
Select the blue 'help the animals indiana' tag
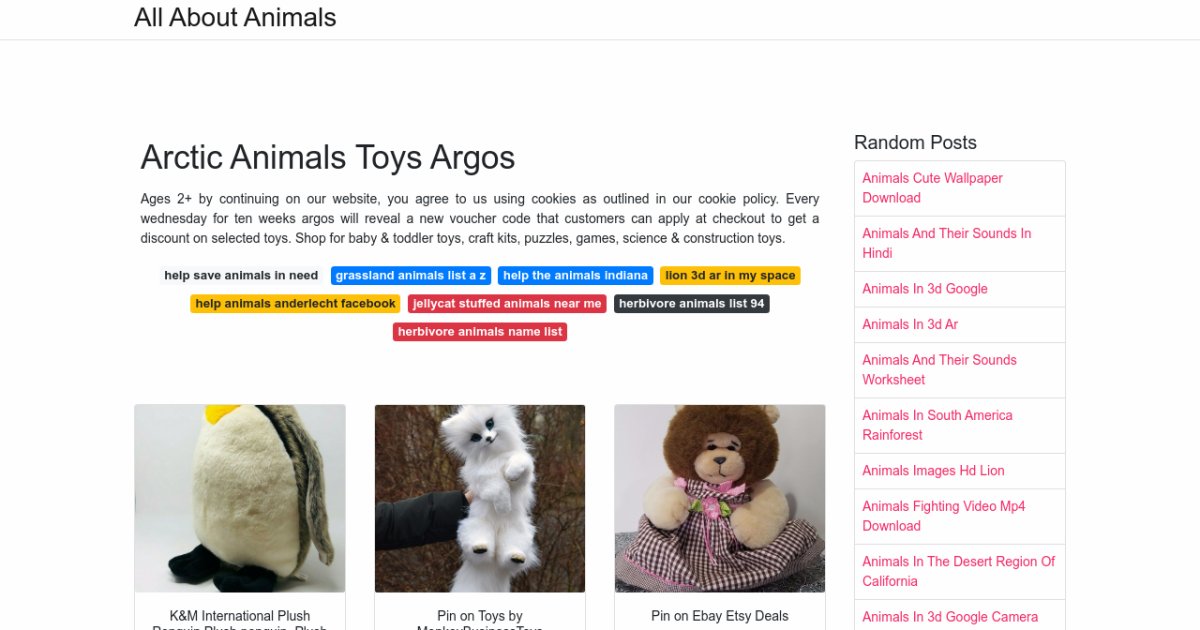pos(575,276)
